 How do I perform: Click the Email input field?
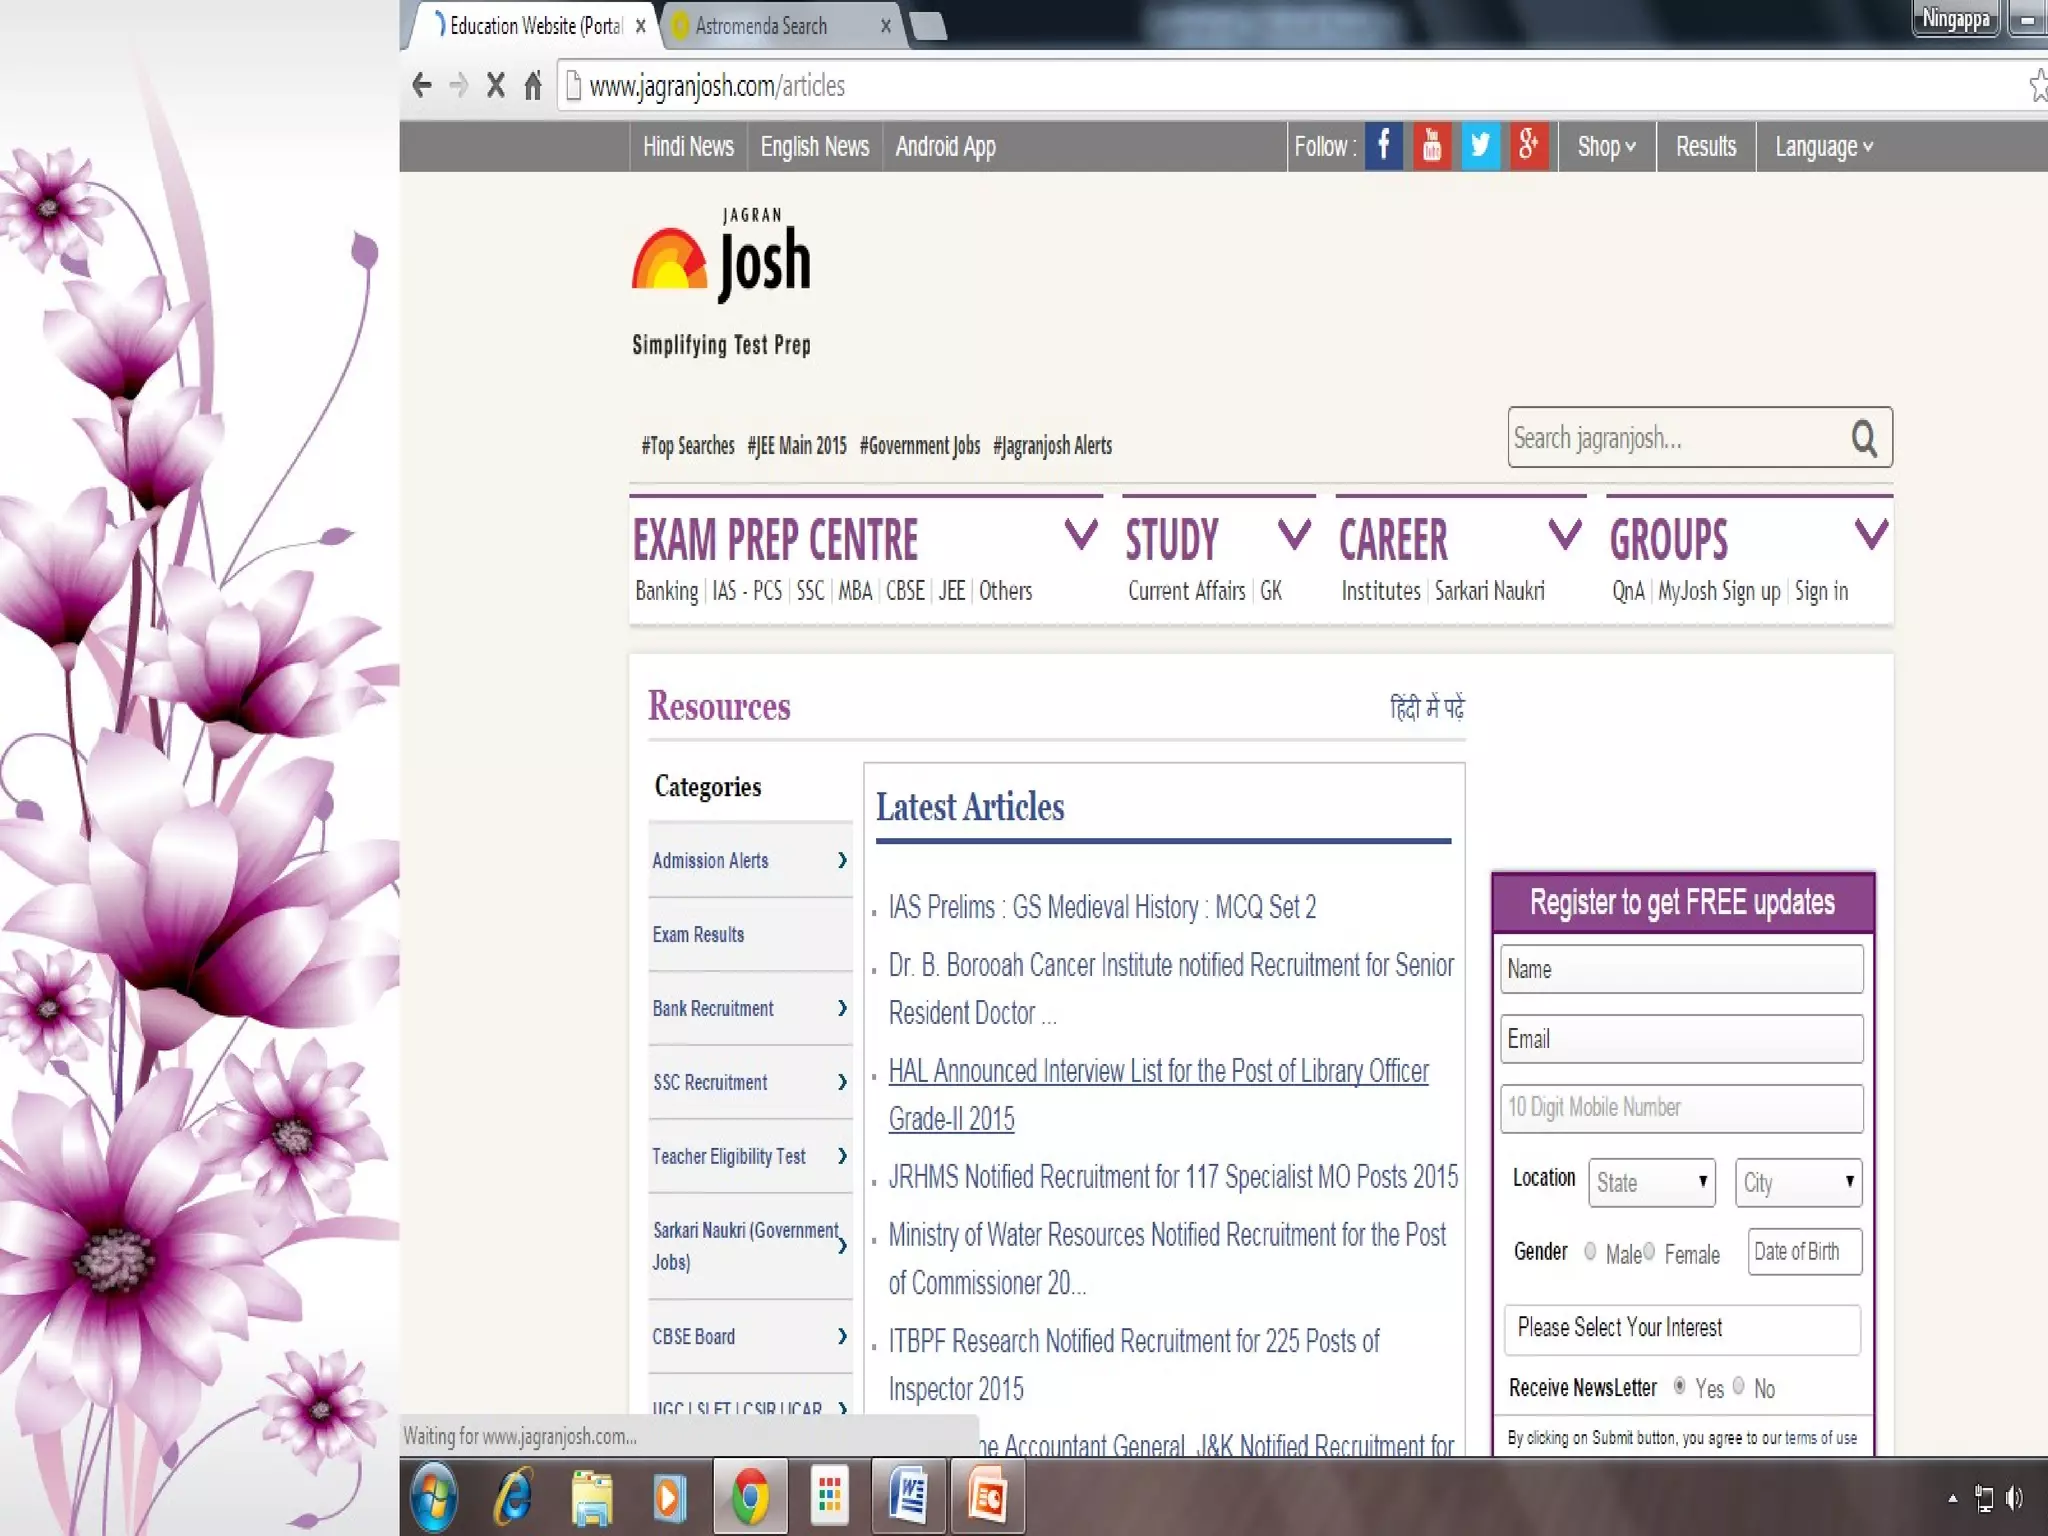pos(1682,1039)
